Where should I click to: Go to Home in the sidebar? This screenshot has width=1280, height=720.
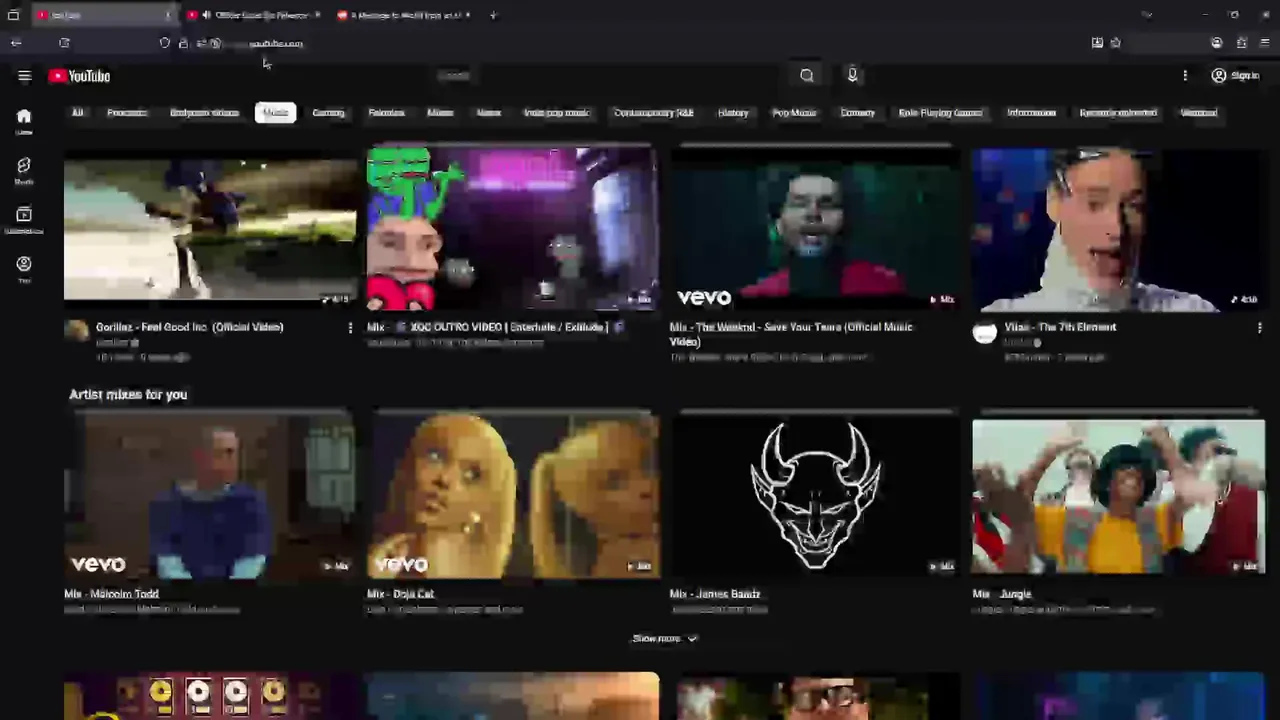(x=24, y=122)
